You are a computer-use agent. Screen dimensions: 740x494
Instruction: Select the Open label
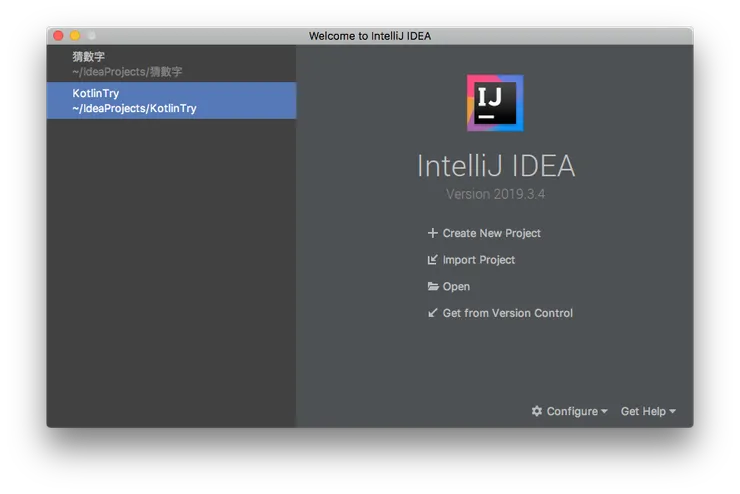coord(456,286)
